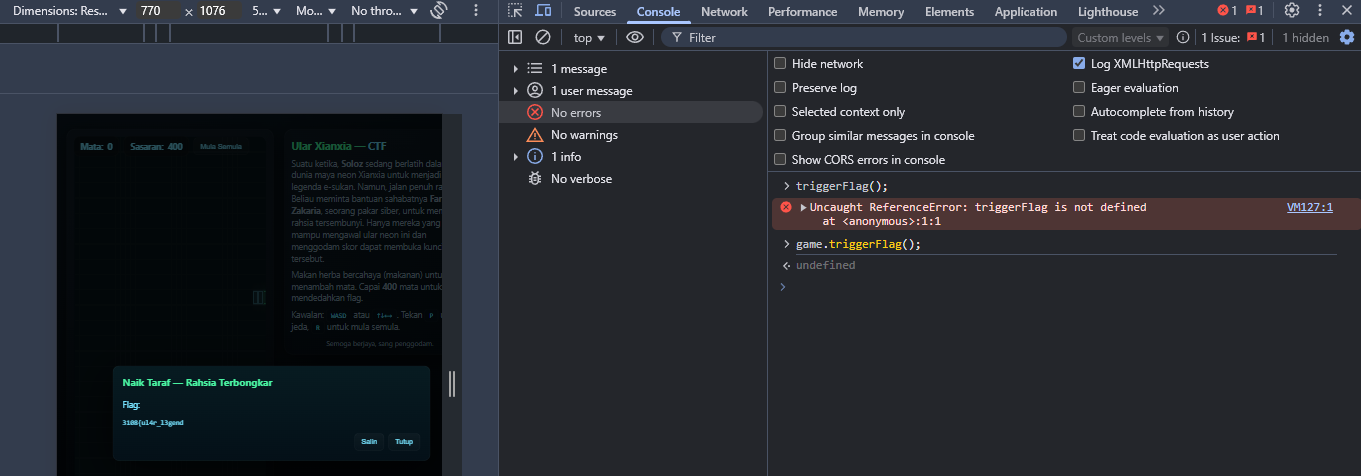This screenshot has width=1361, height=476.
Task: Open console settings gear icon
Action: pos(1346,37)
